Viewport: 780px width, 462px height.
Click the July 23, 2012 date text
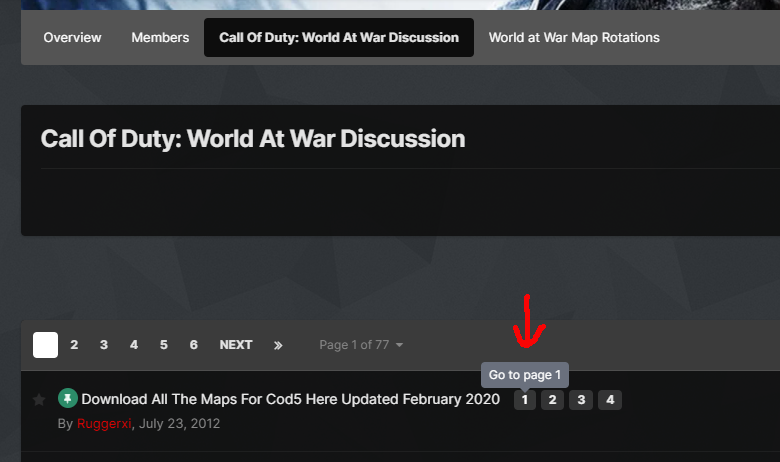coord(179,424)
